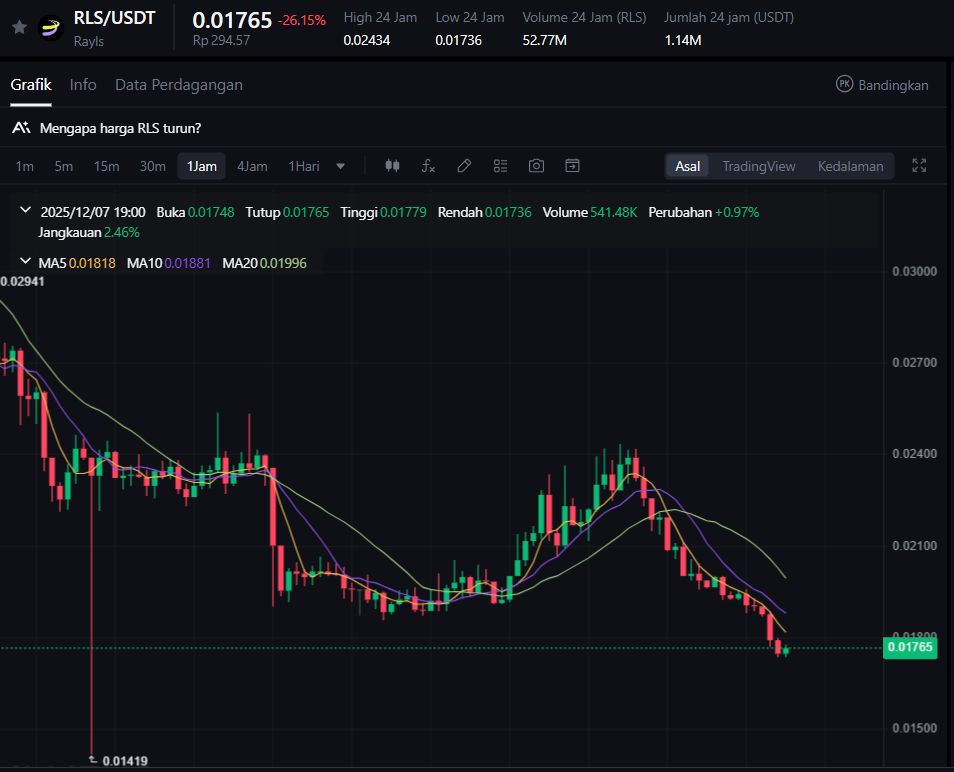954x772 pixels.
Task: Collapse the OHLC data row chevron
Action: [25, 212]
